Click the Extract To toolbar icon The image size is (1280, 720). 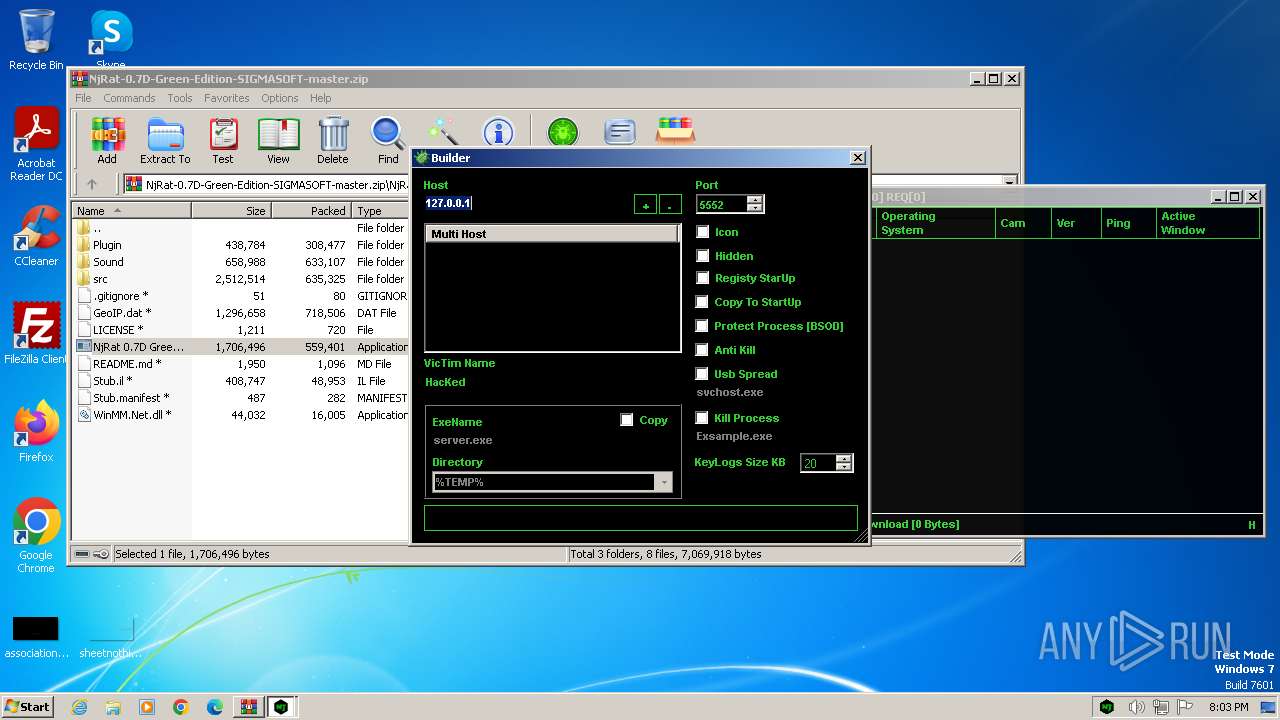165,141
